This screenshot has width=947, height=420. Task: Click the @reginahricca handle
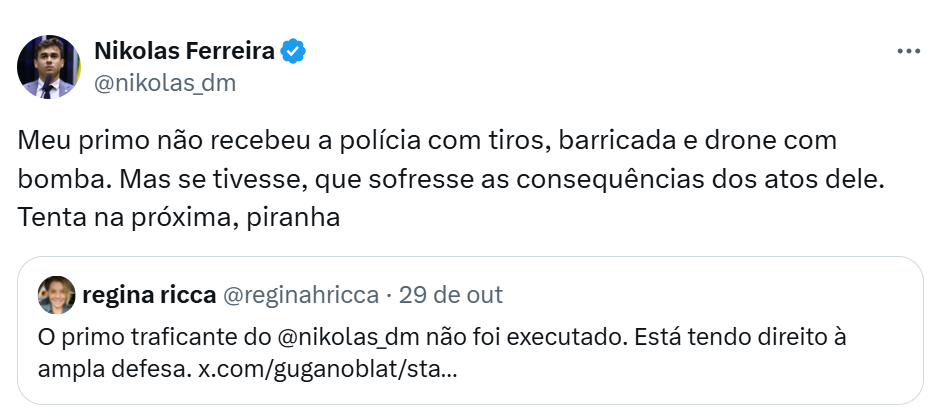pos(299,295)
